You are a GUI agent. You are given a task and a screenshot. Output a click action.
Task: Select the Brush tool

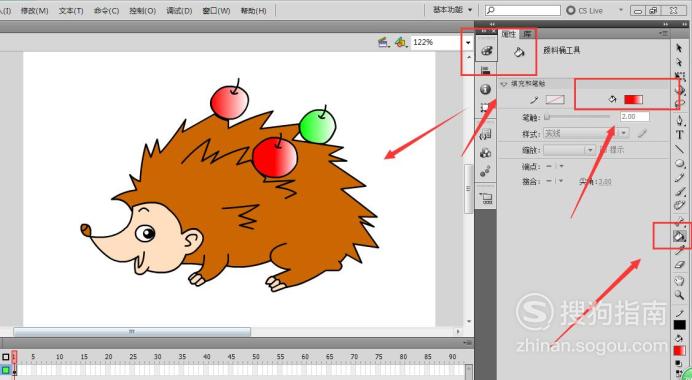click(680, 192)
